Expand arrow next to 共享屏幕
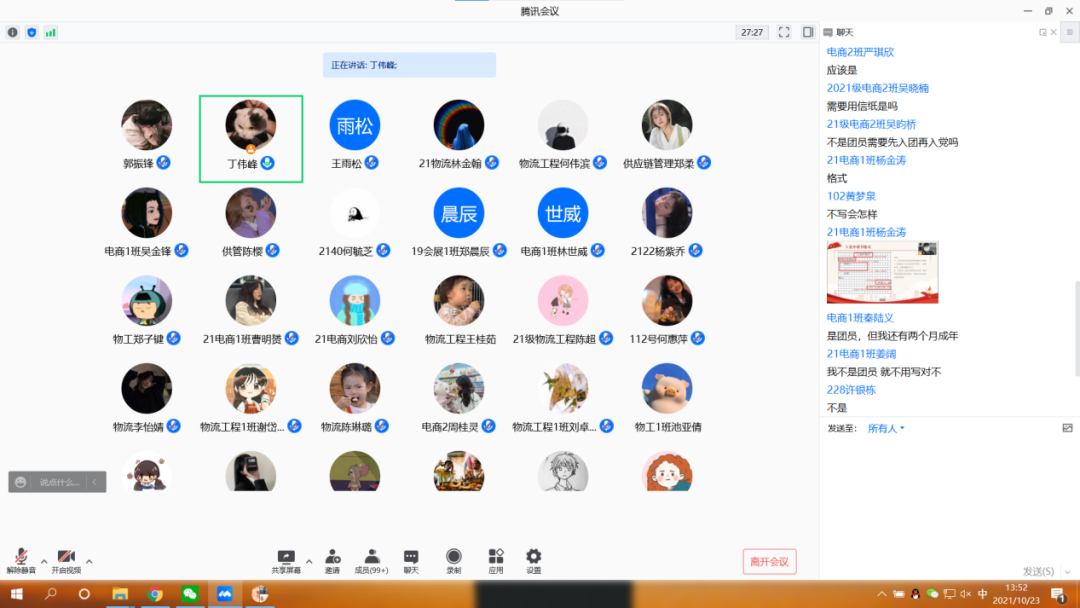The width and height of the screenshot is (1080, 608). pyautogui.click(x=309, y=562)
